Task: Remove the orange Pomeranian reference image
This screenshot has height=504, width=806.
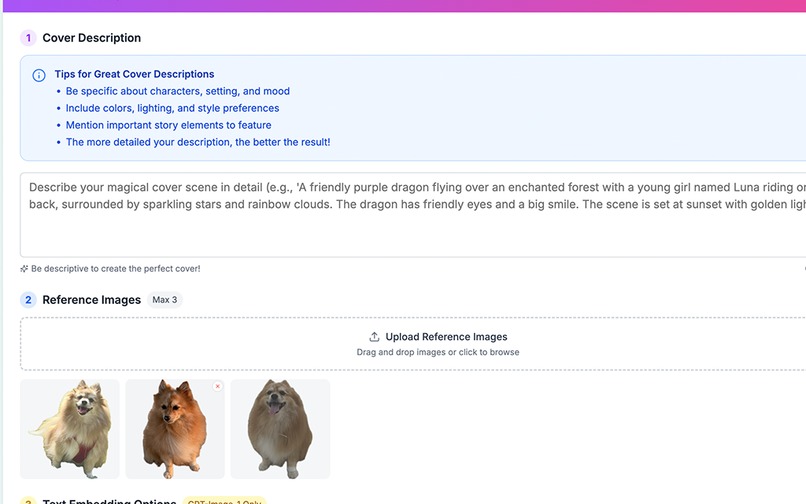Action: (217, 387)
